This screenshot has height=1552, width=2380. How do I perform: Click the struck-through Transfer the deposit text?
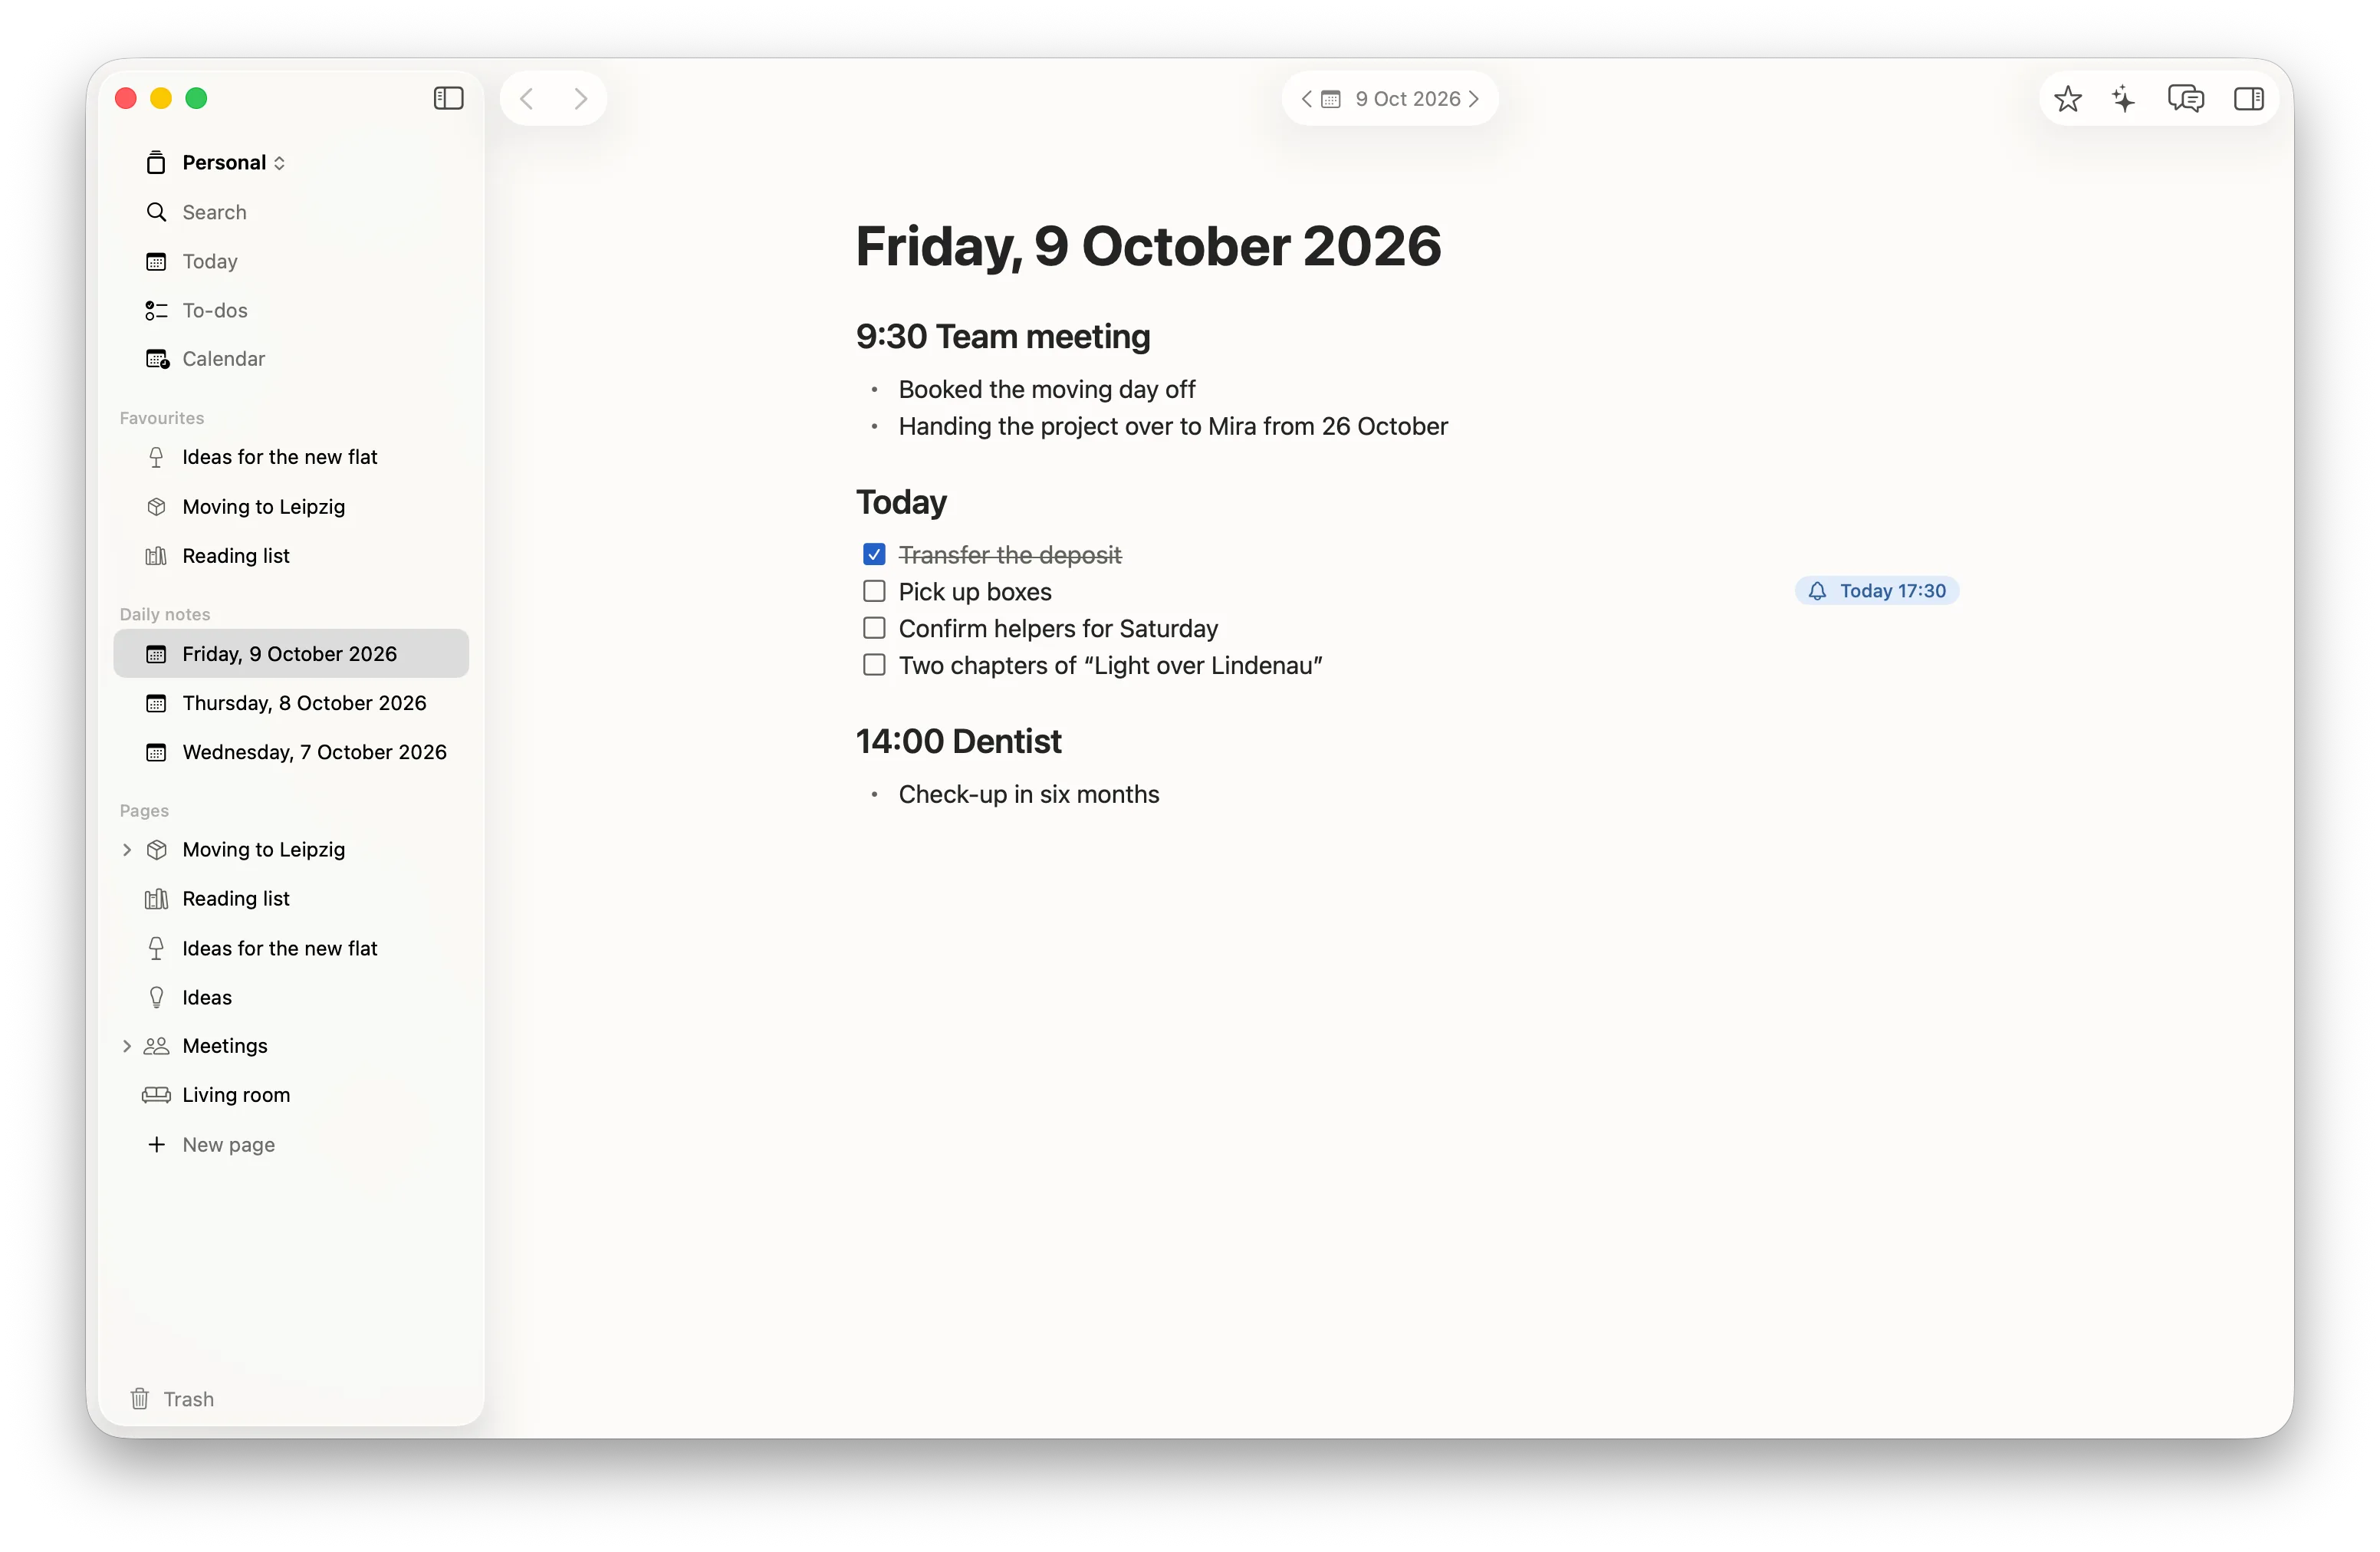(x=1009, y=554)
